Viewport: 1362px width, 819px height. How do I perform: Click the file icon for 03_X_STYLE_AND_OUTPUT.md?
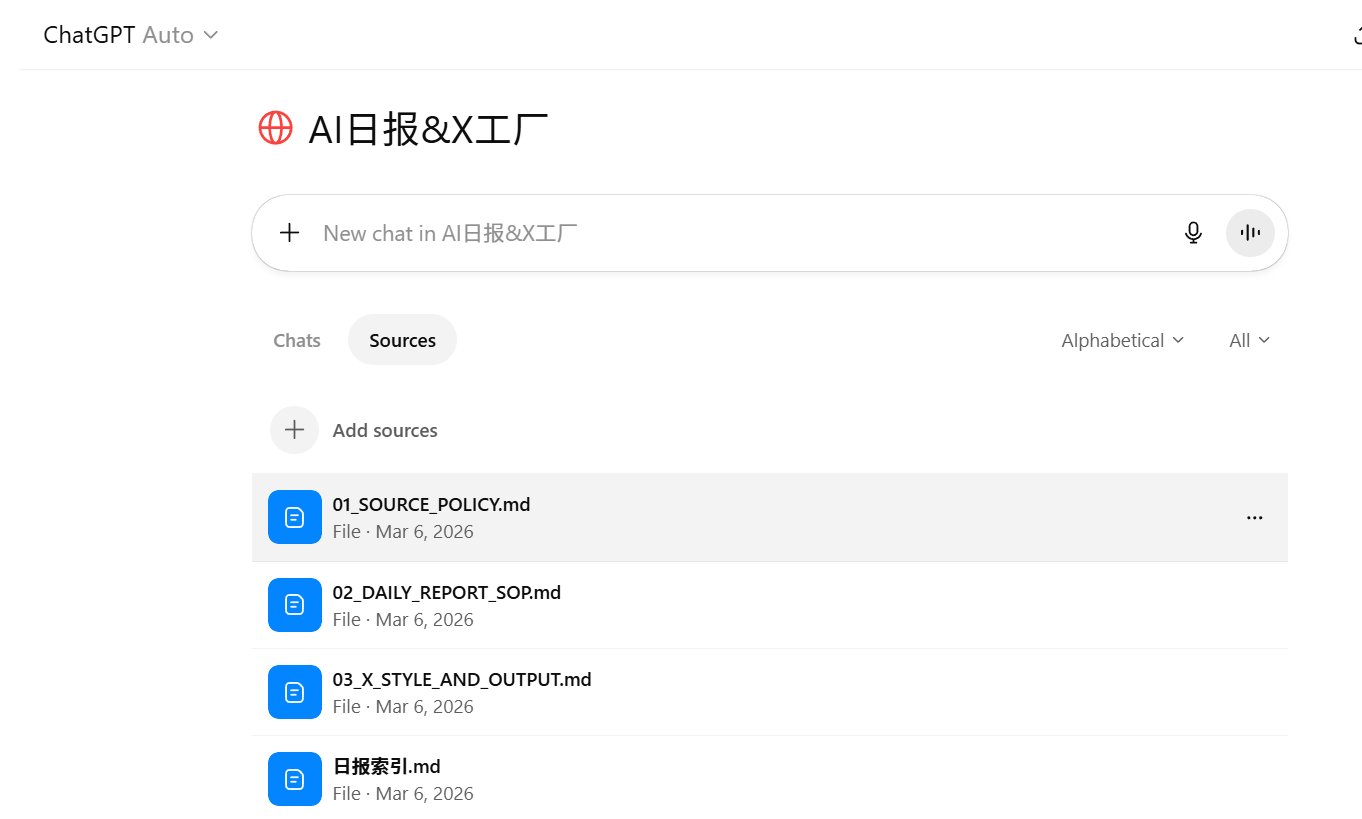point(295,692)
